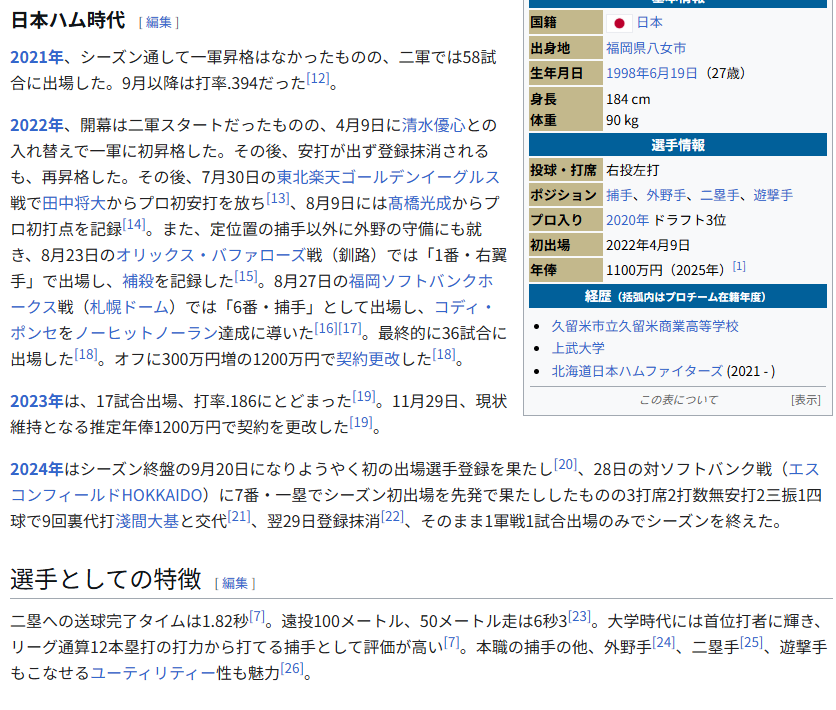Click the 右投左打 value in infobox
Image resolution: width=836 pixels, height=710 pixels.
tap(632, 171)
